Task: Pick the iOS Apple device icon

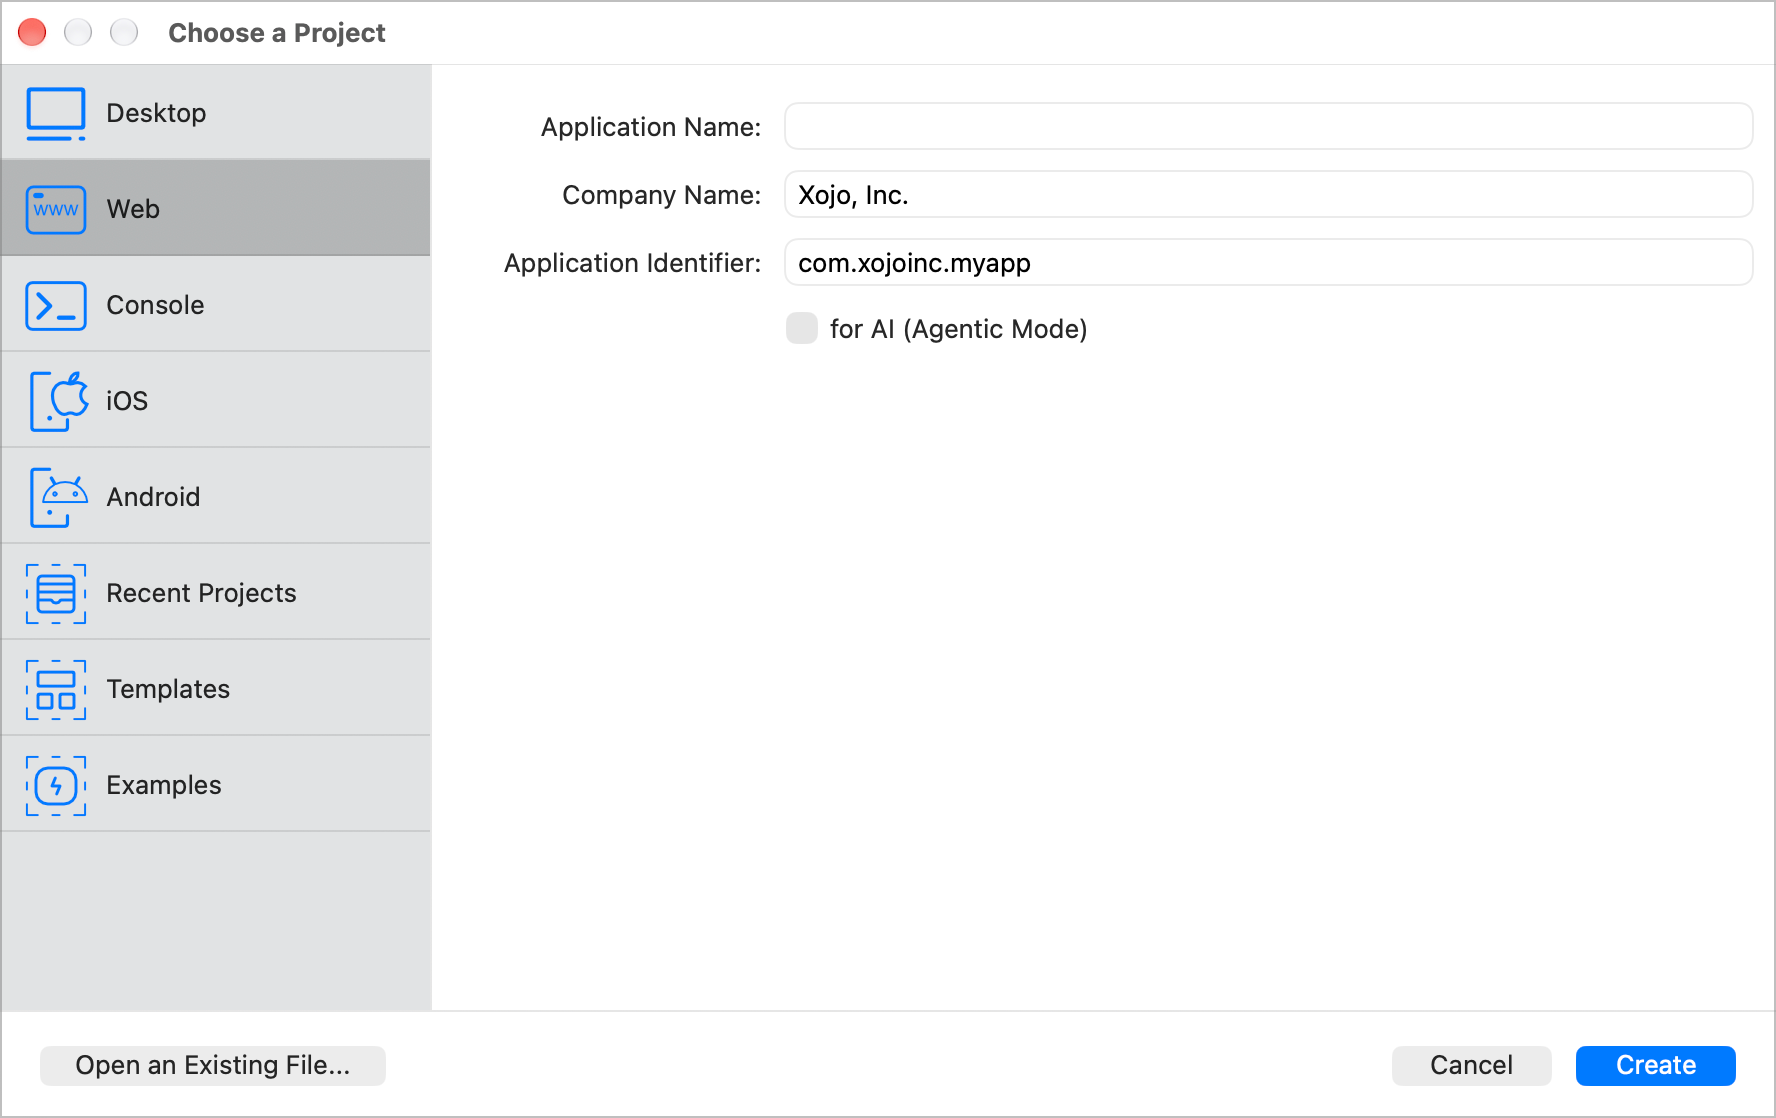Action: 58,401
